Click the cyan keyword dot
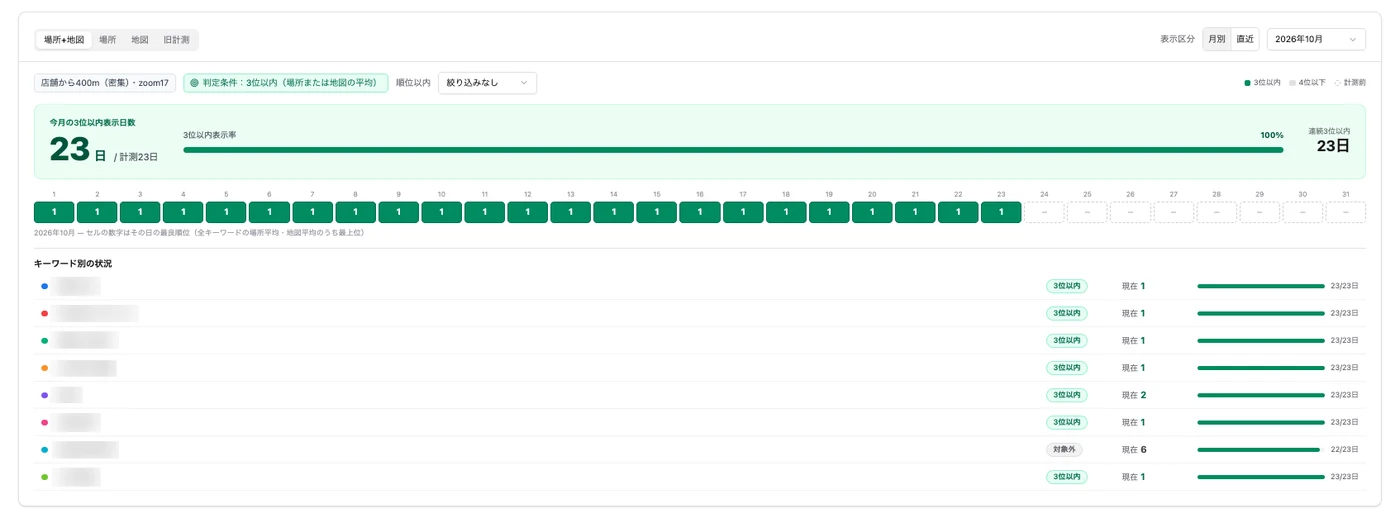The image size is (1400, 518). point(44,450)
